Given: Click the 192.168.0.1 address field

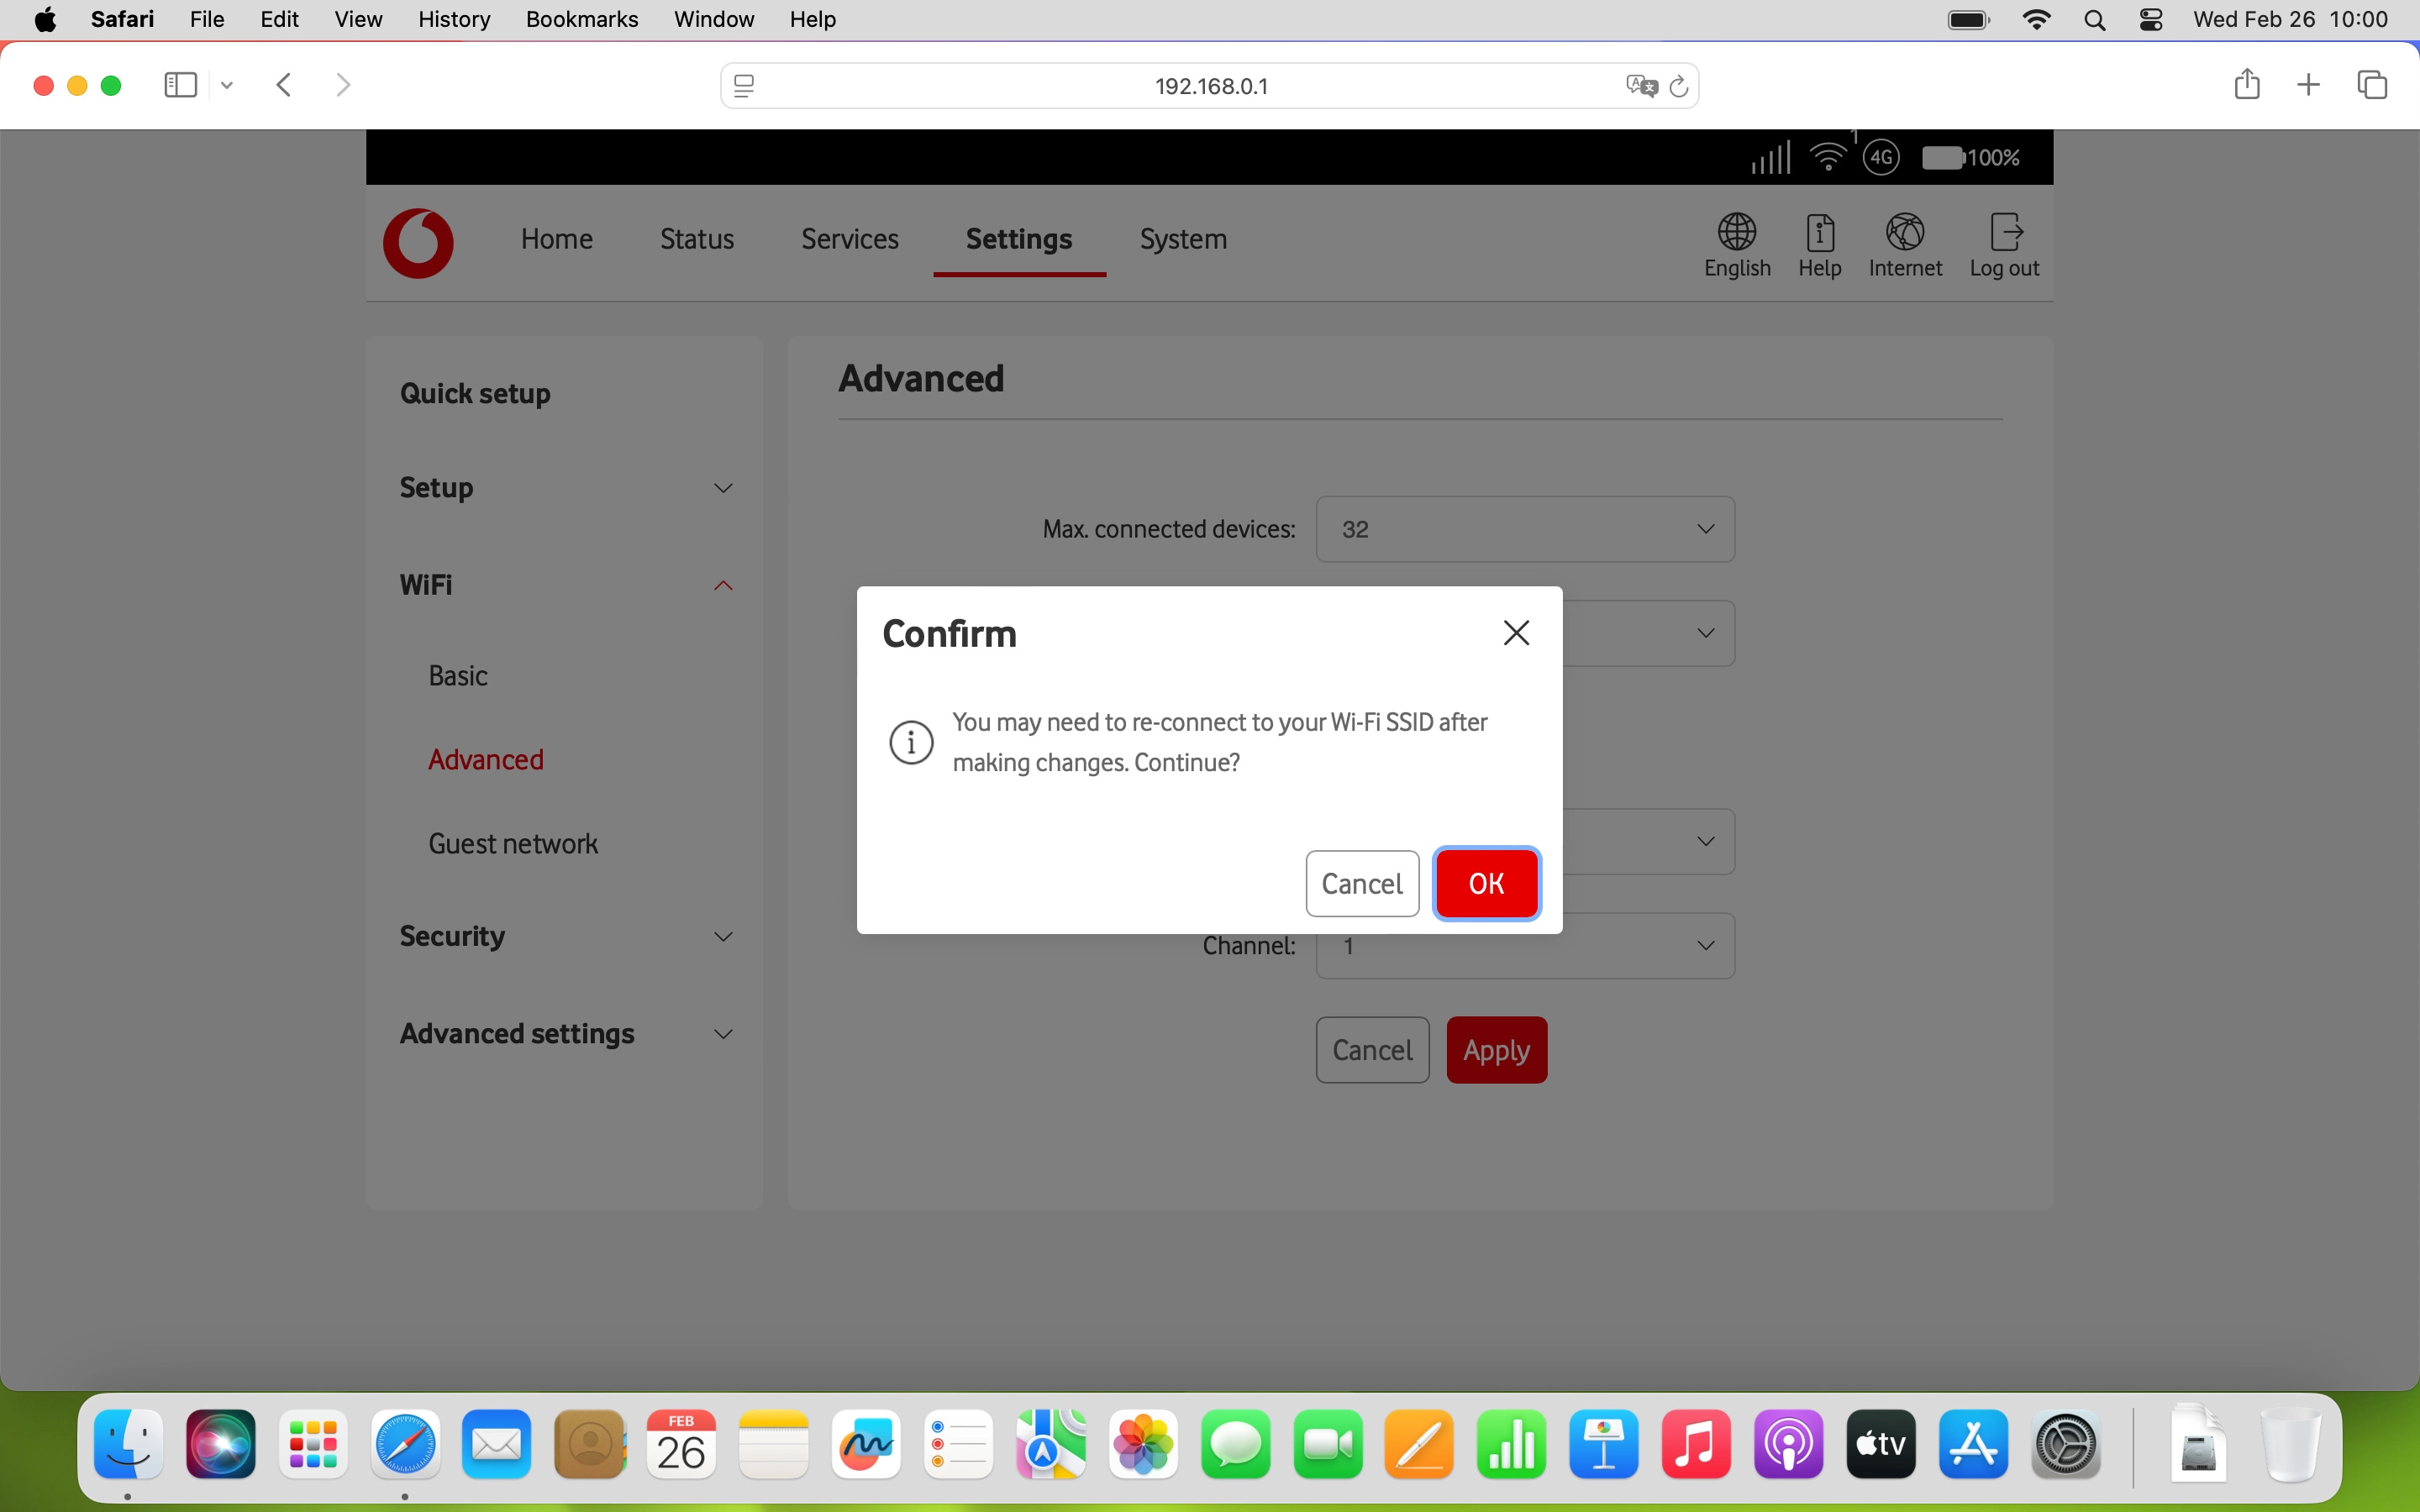Looking at the screenshot, I should click(1210, 87).
